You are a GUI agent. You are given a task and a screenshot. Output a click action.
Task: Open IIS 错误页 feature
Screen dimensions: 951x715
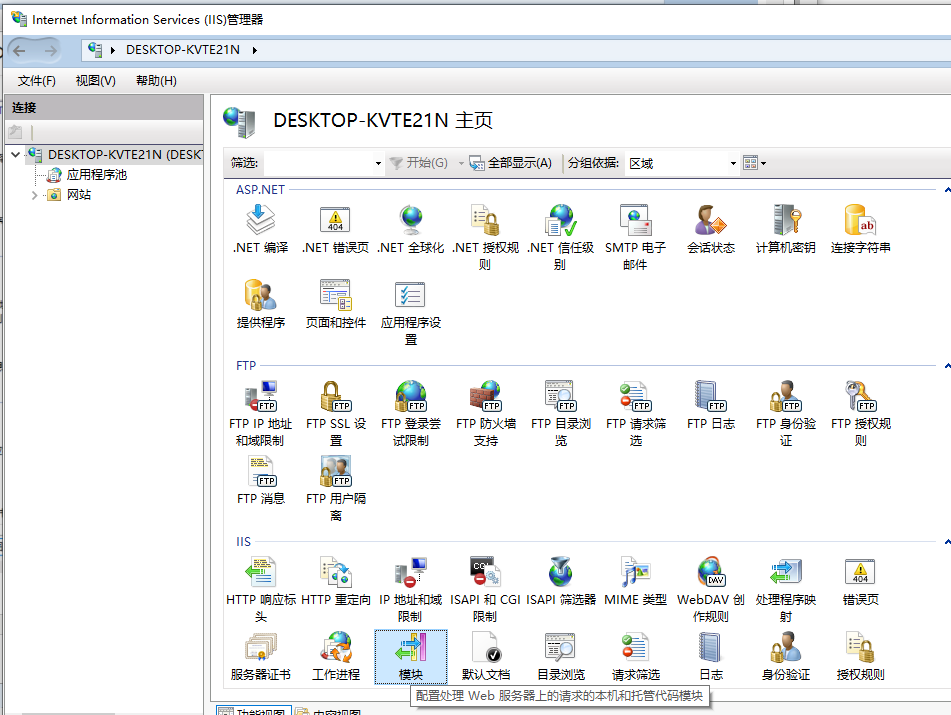coord(861,581)
